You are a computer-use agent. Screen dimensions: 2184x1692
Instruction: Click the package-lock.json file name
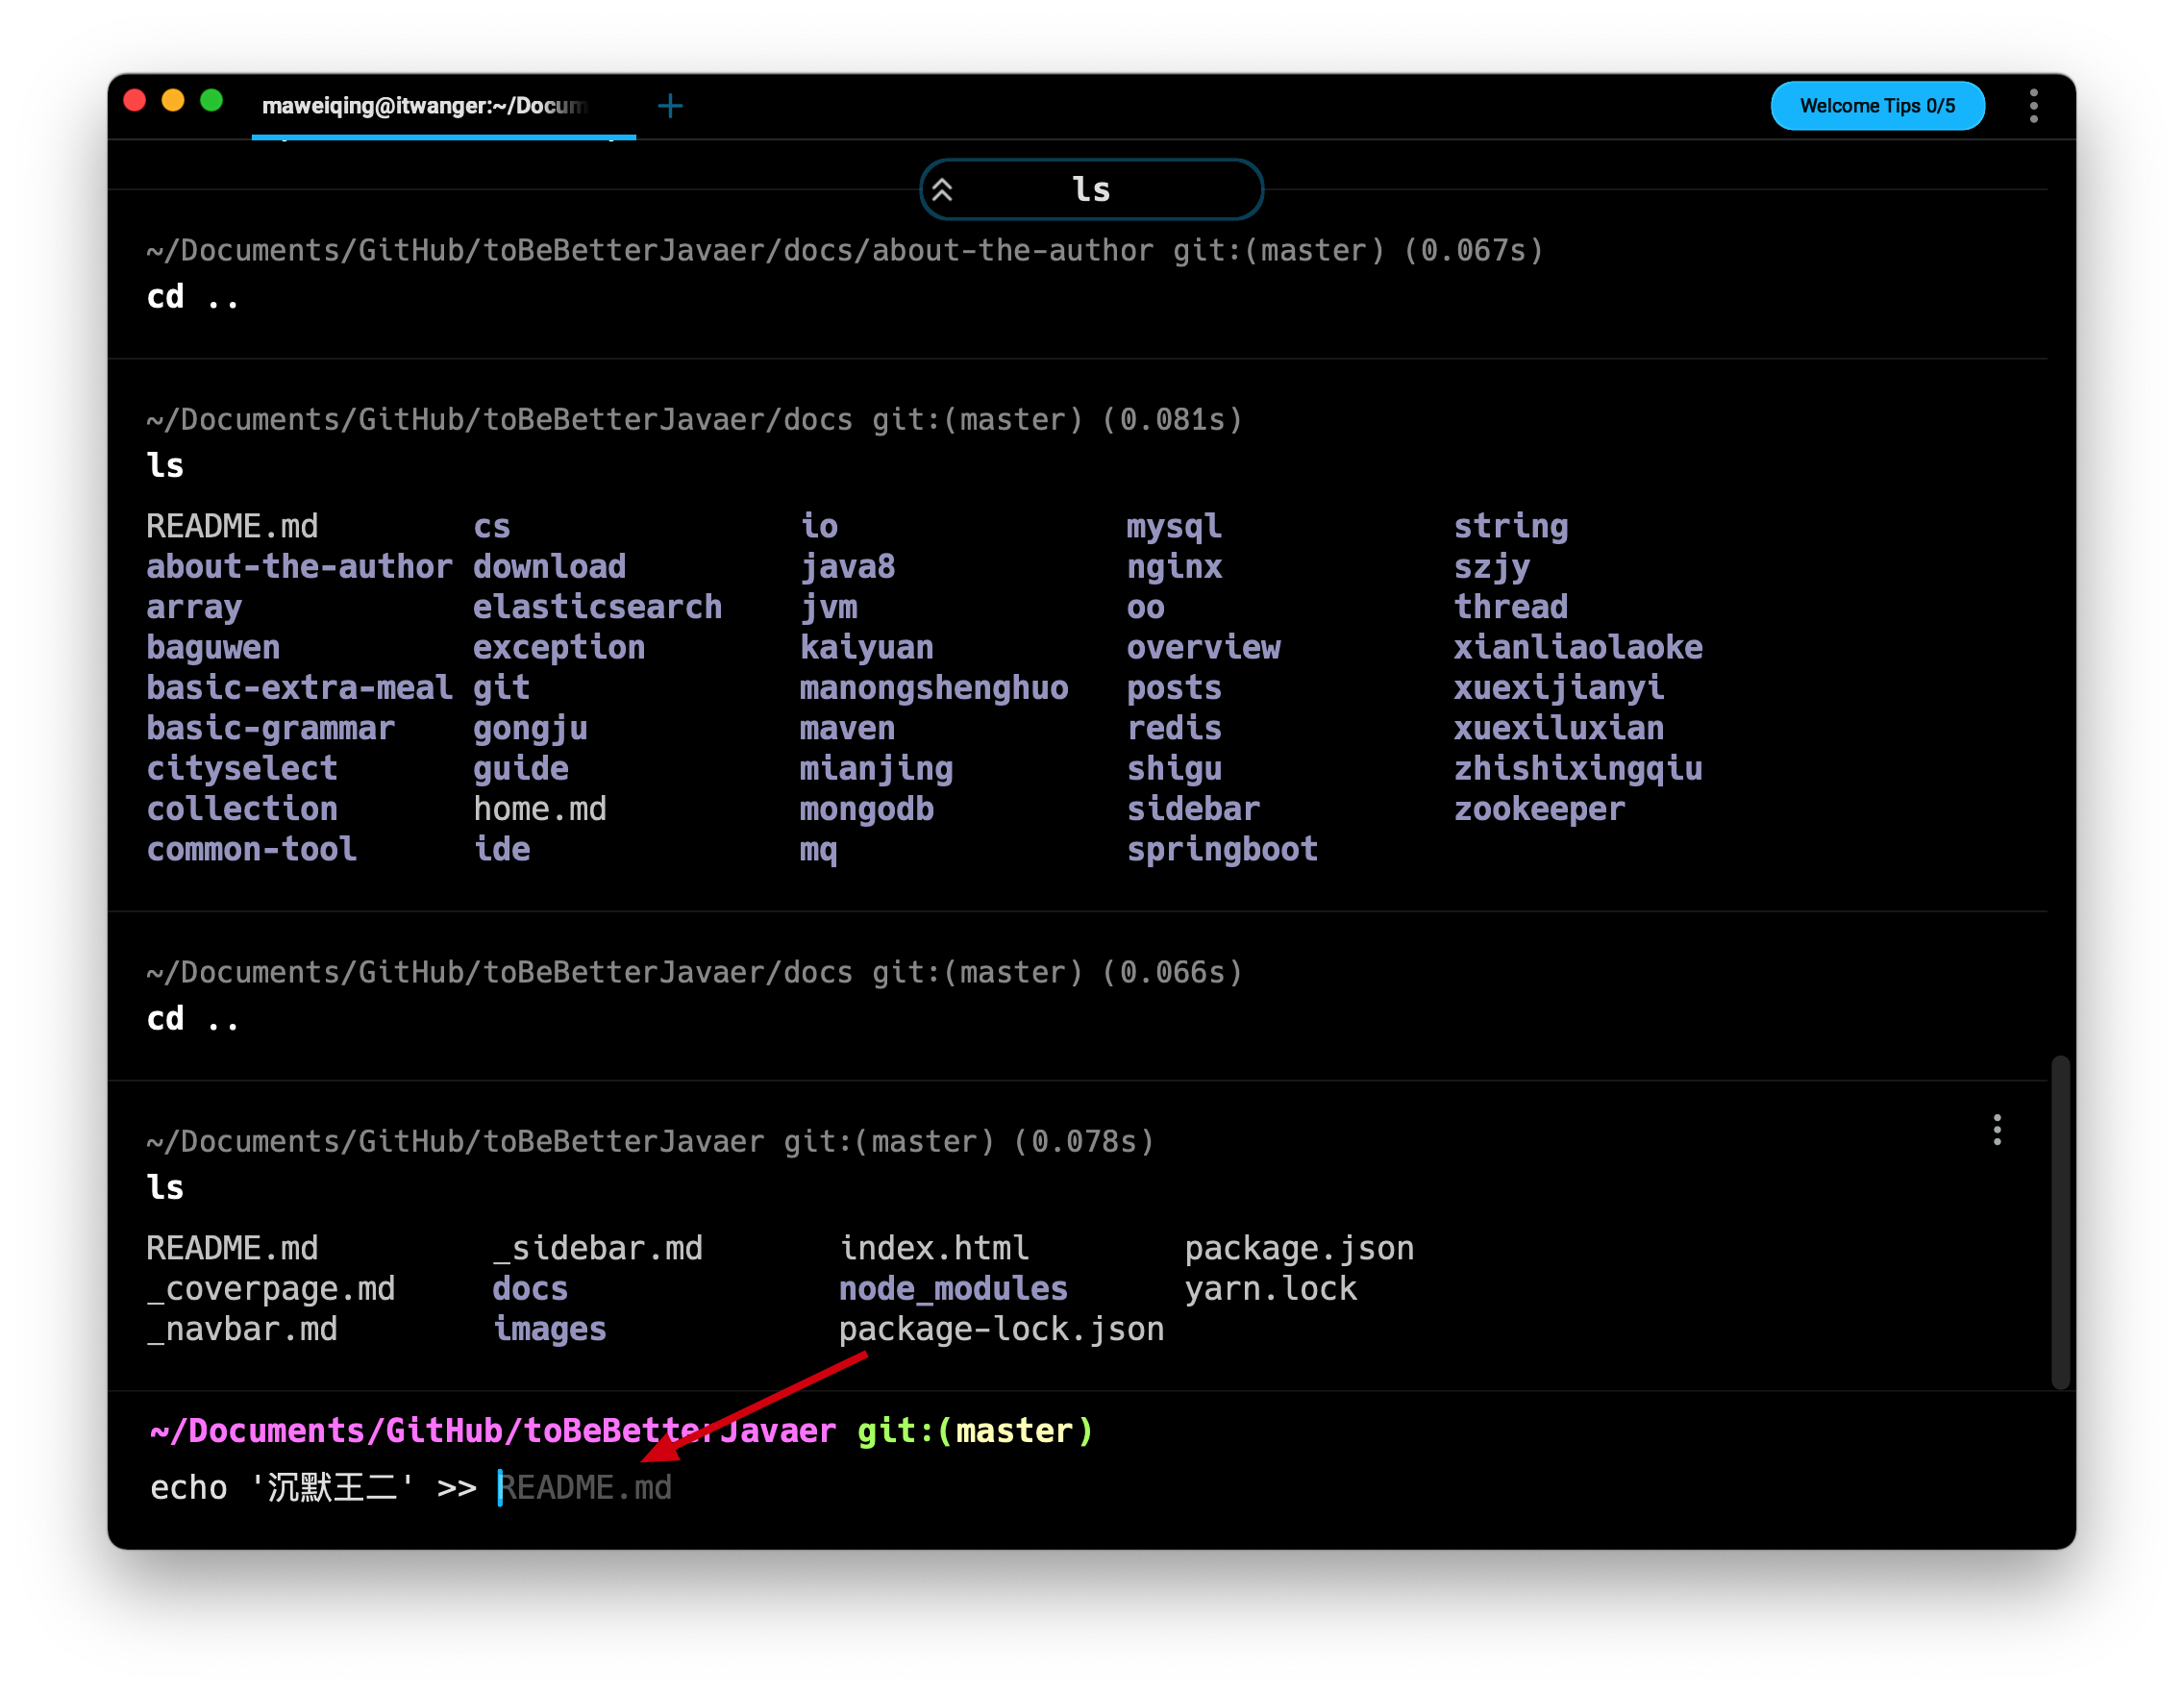tap(1000, 1329)
